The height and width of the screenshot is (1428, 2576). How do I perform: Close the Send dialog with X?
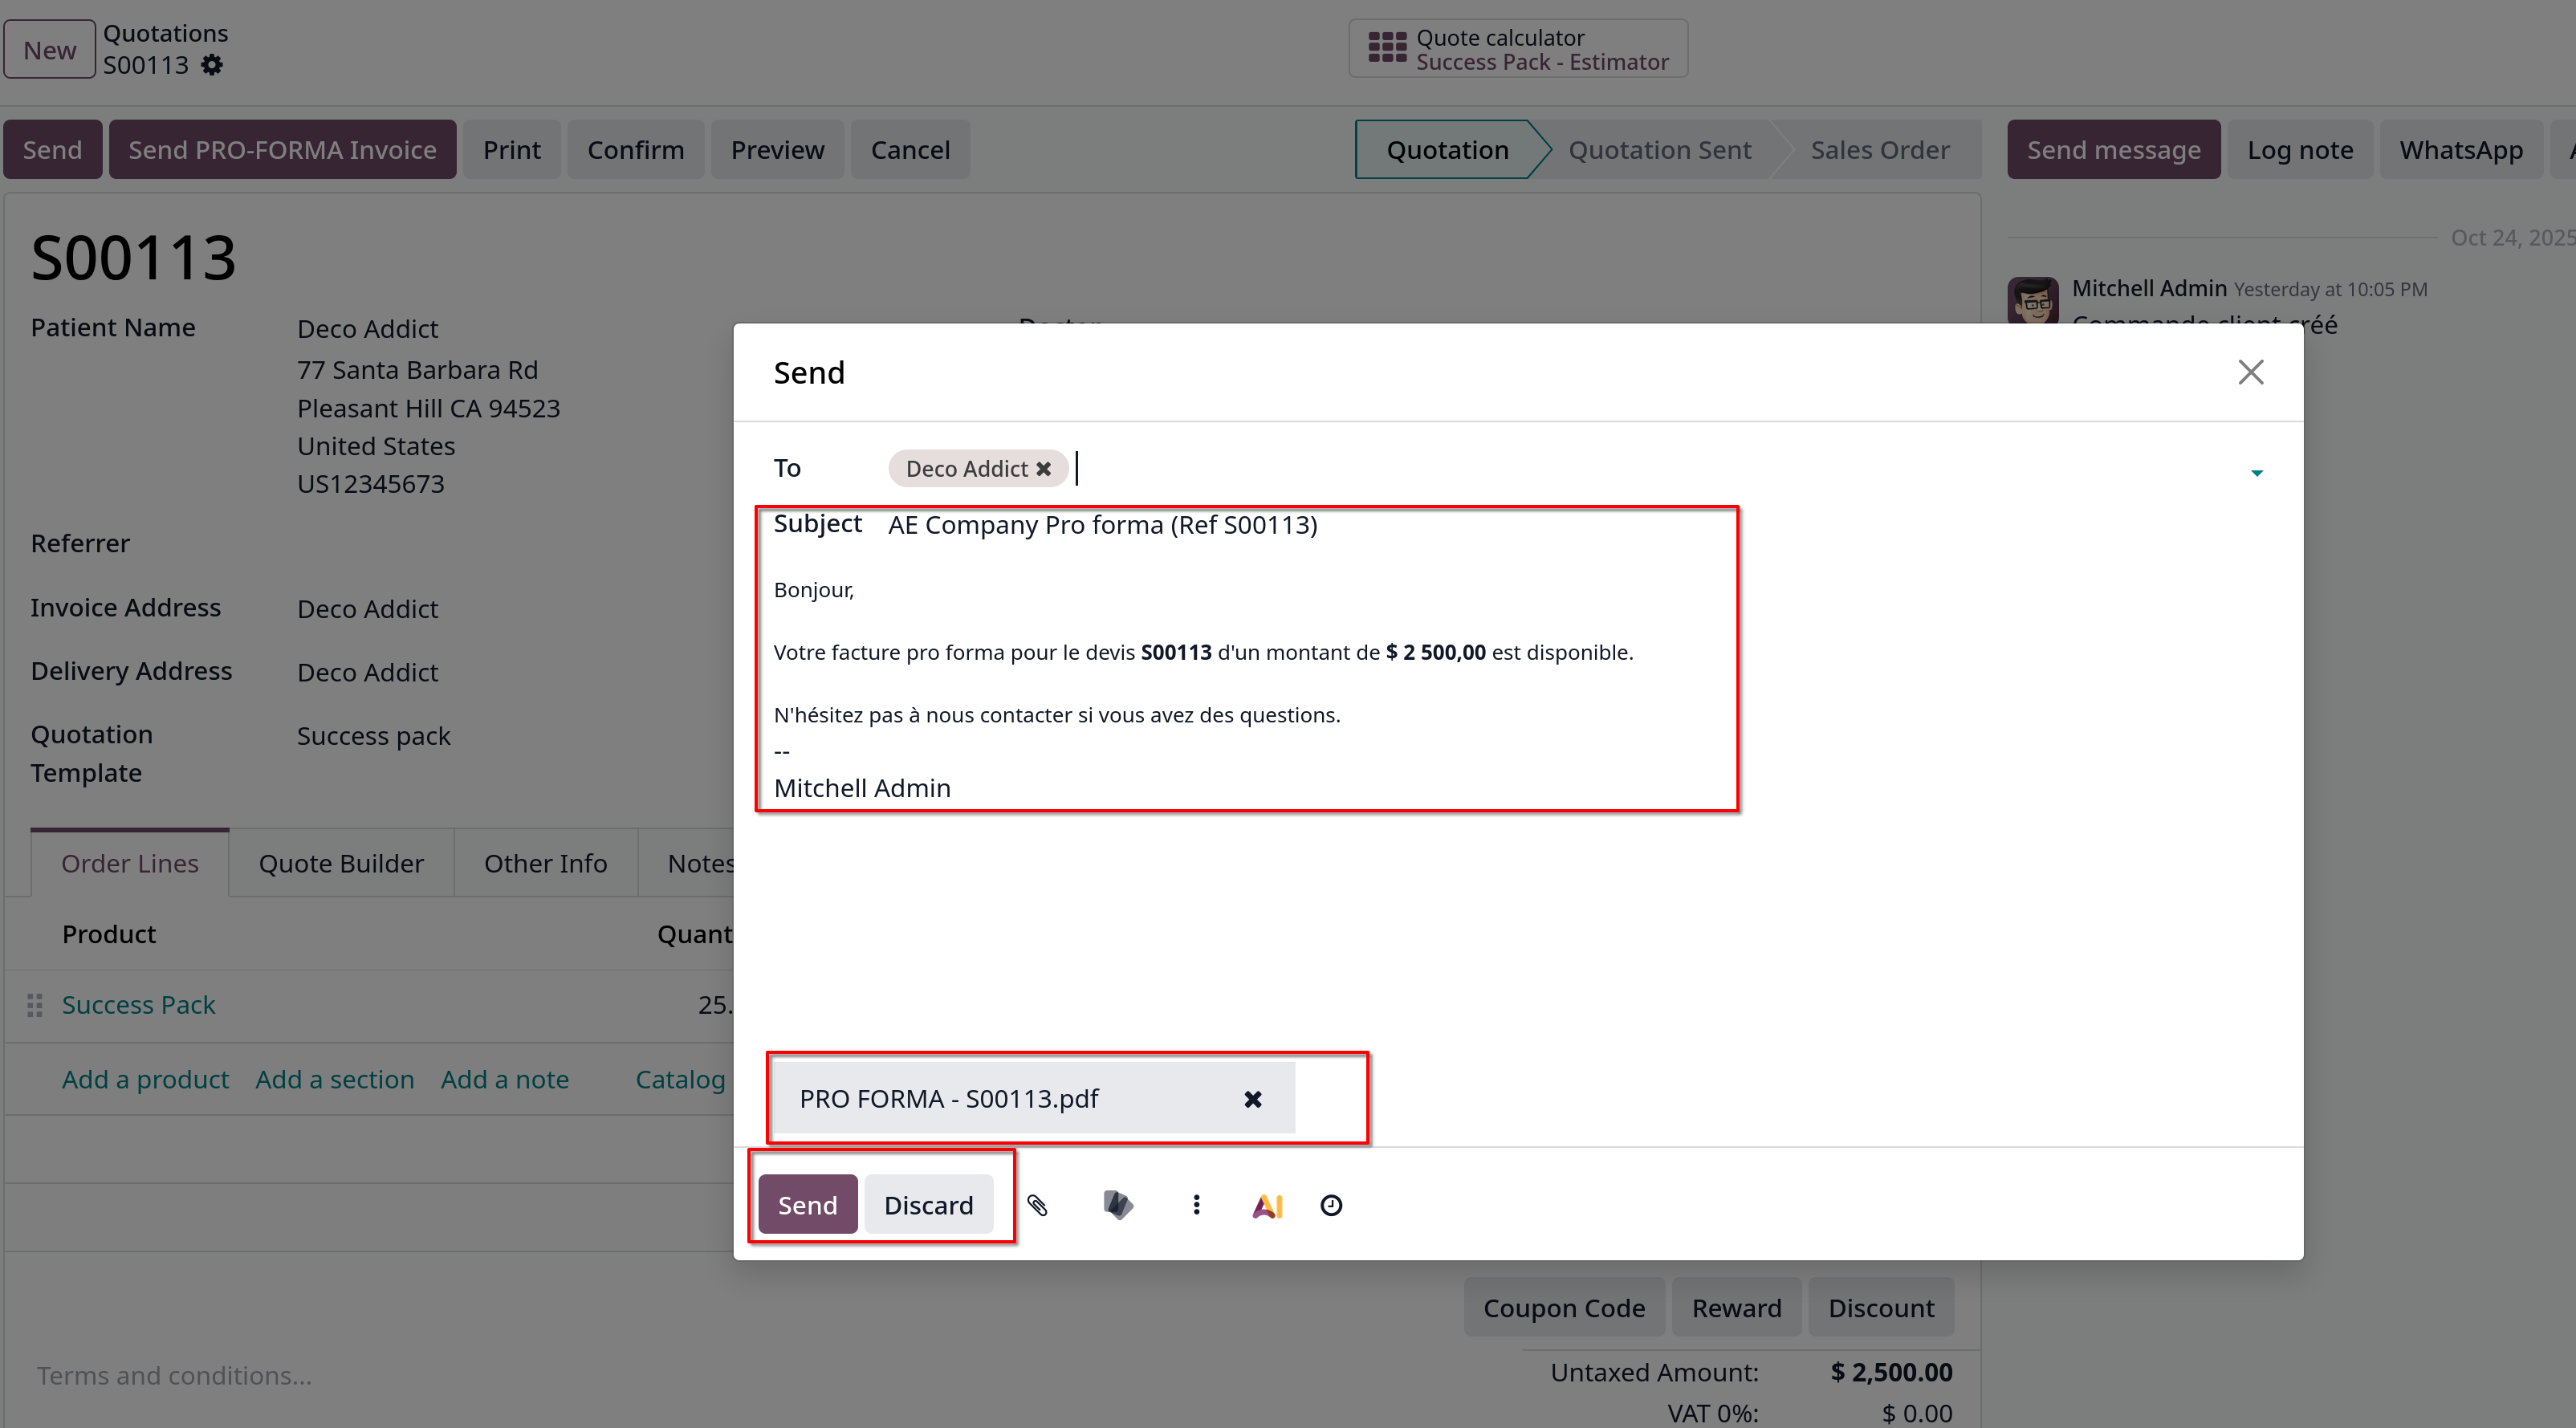tap(2250, 372)
